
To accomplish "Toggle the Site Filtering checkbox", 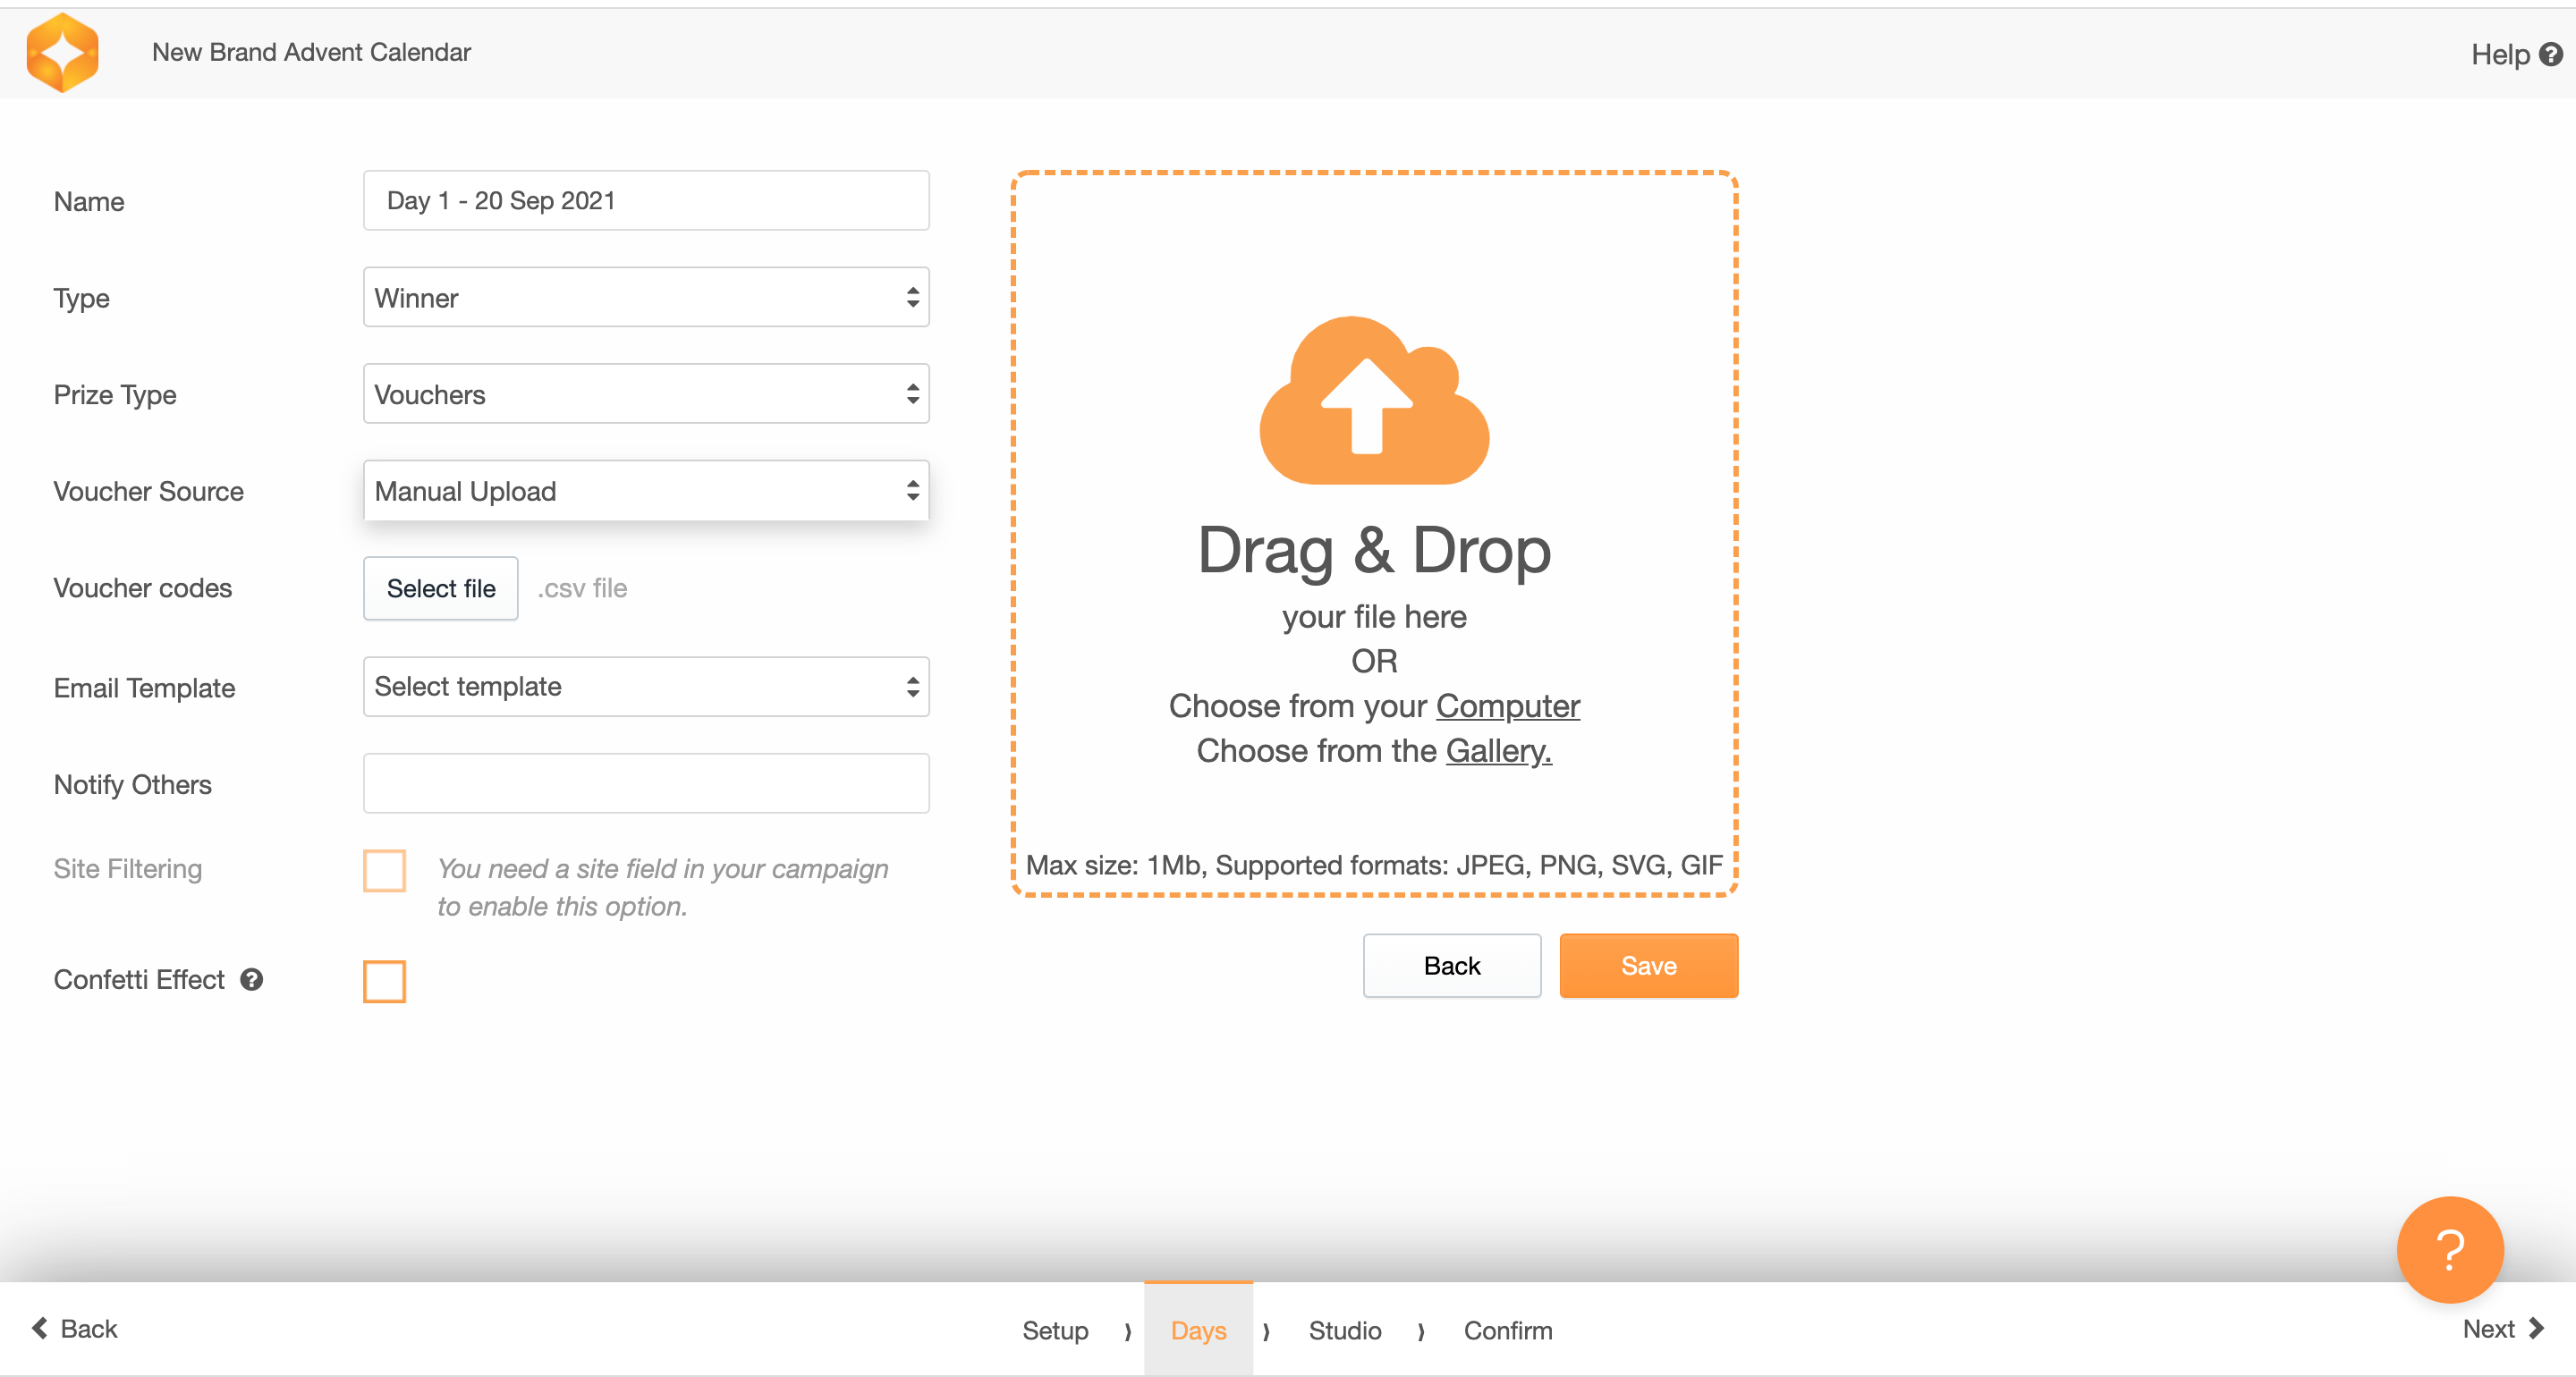I will tap(384, 870).
